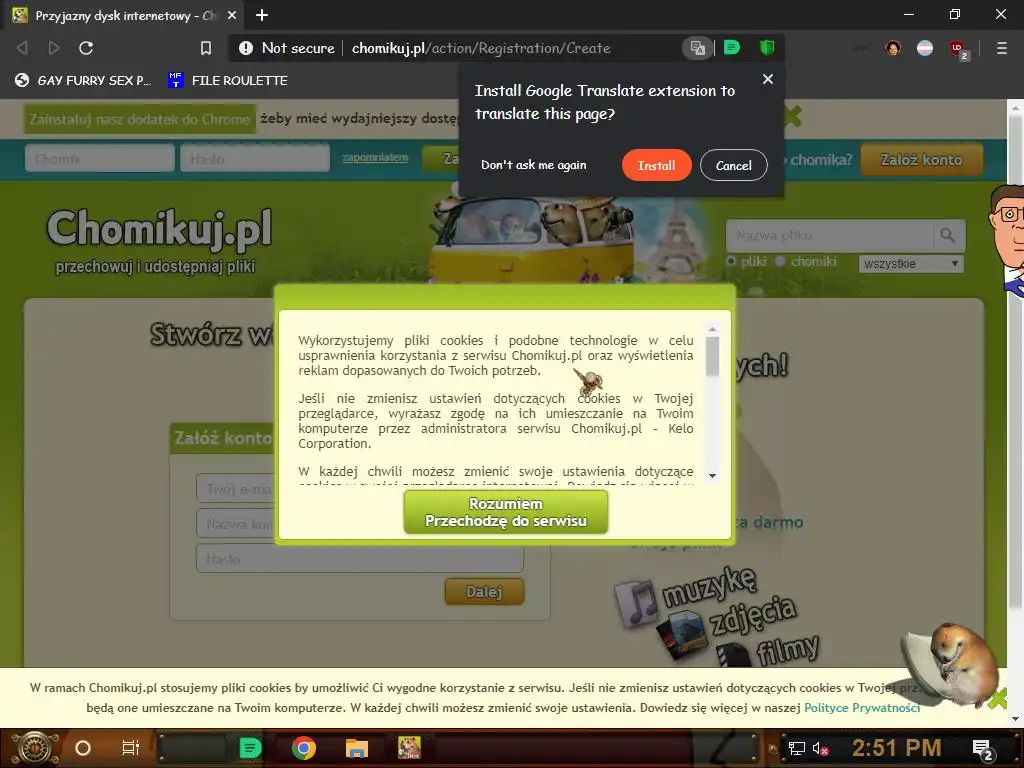Open Task View in the taskbar
Screen dimensions: 1024x768
[131, 748]
